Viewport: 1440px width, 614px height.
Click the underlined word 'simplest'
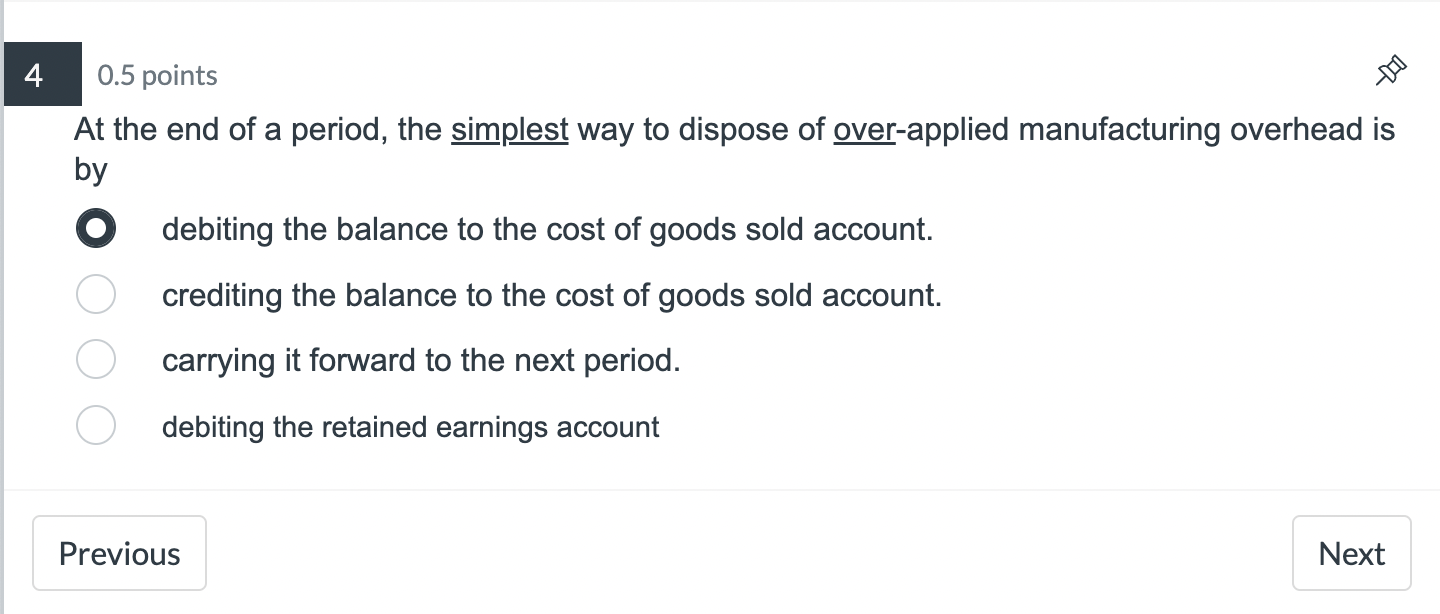pos(509,129)
